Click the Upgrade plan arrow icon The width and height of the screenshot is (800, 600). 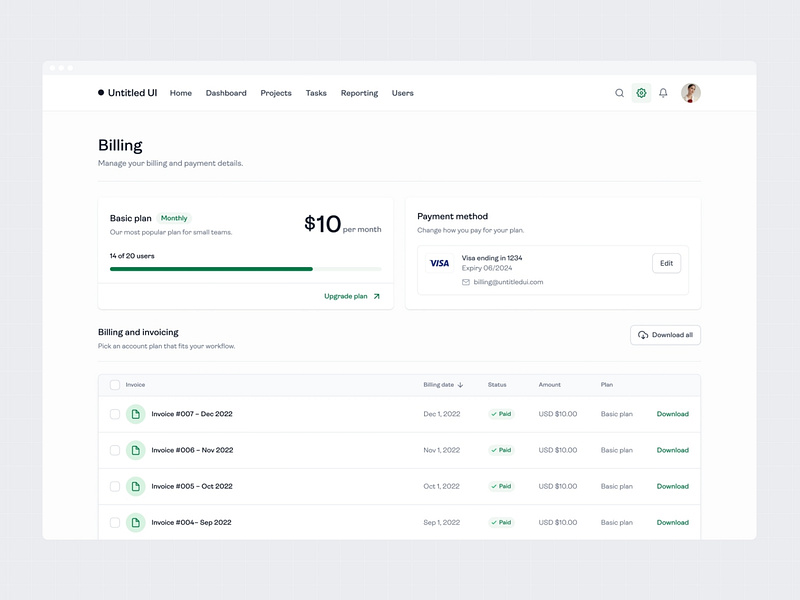pos(377,296)
